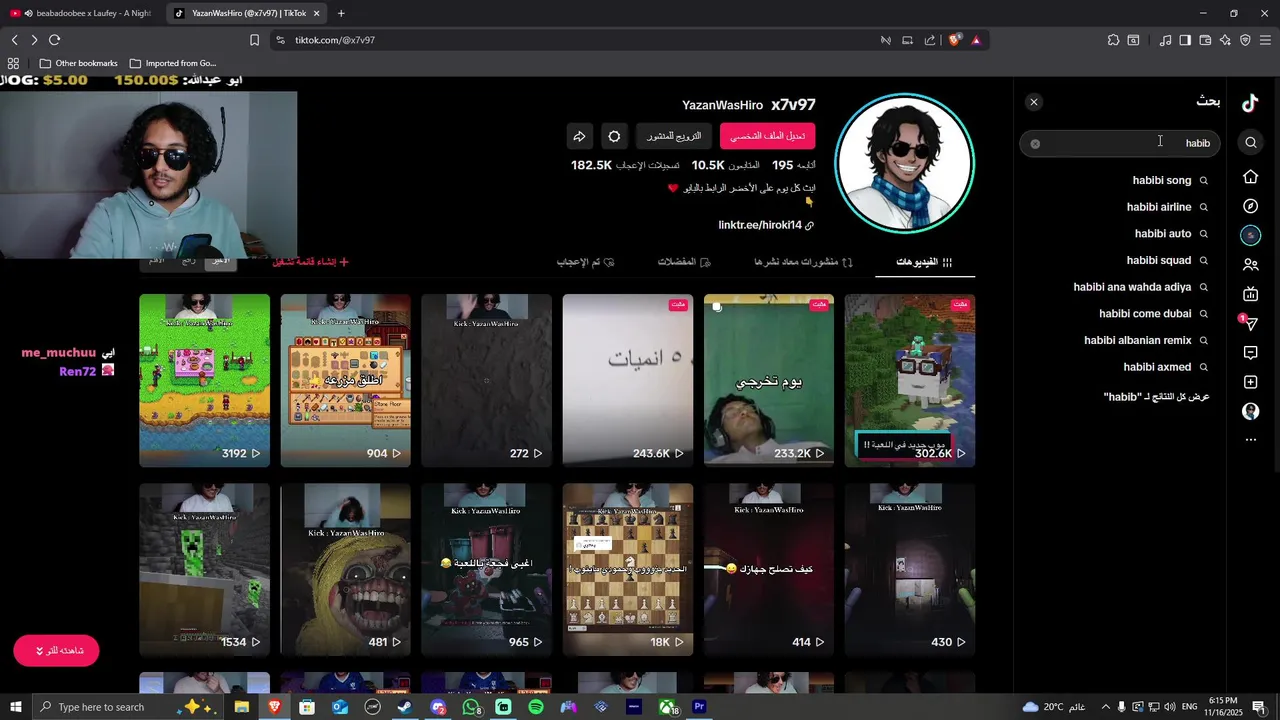Image resolution: width=1280 pixels, height=720 pixels.
Task: Open the Messages chat icon
Action: [x=1250, y=353]
